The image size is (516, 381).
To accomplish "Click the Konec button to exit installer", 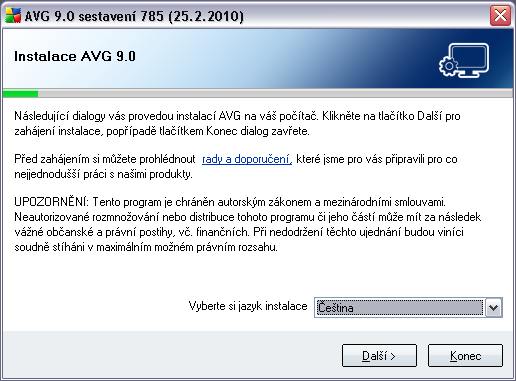I will coord(465,356).
